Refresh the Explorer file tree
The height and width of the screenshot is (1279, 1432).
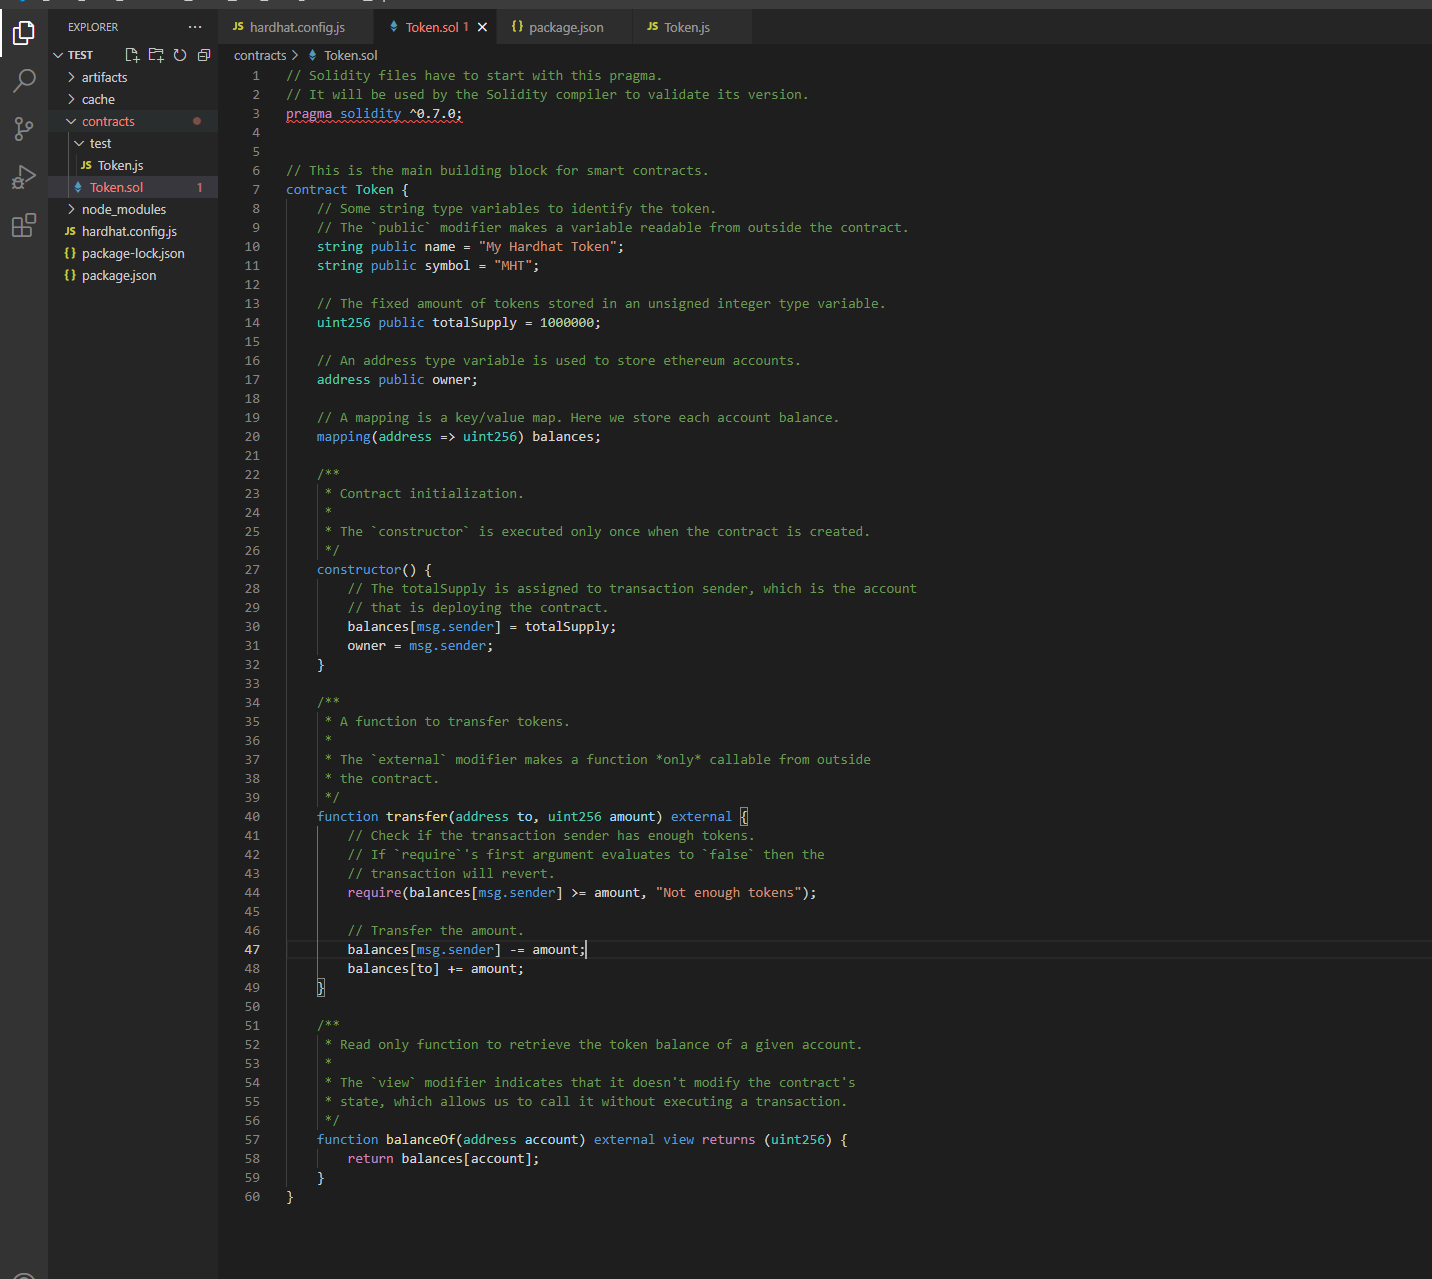coord(180,55)
